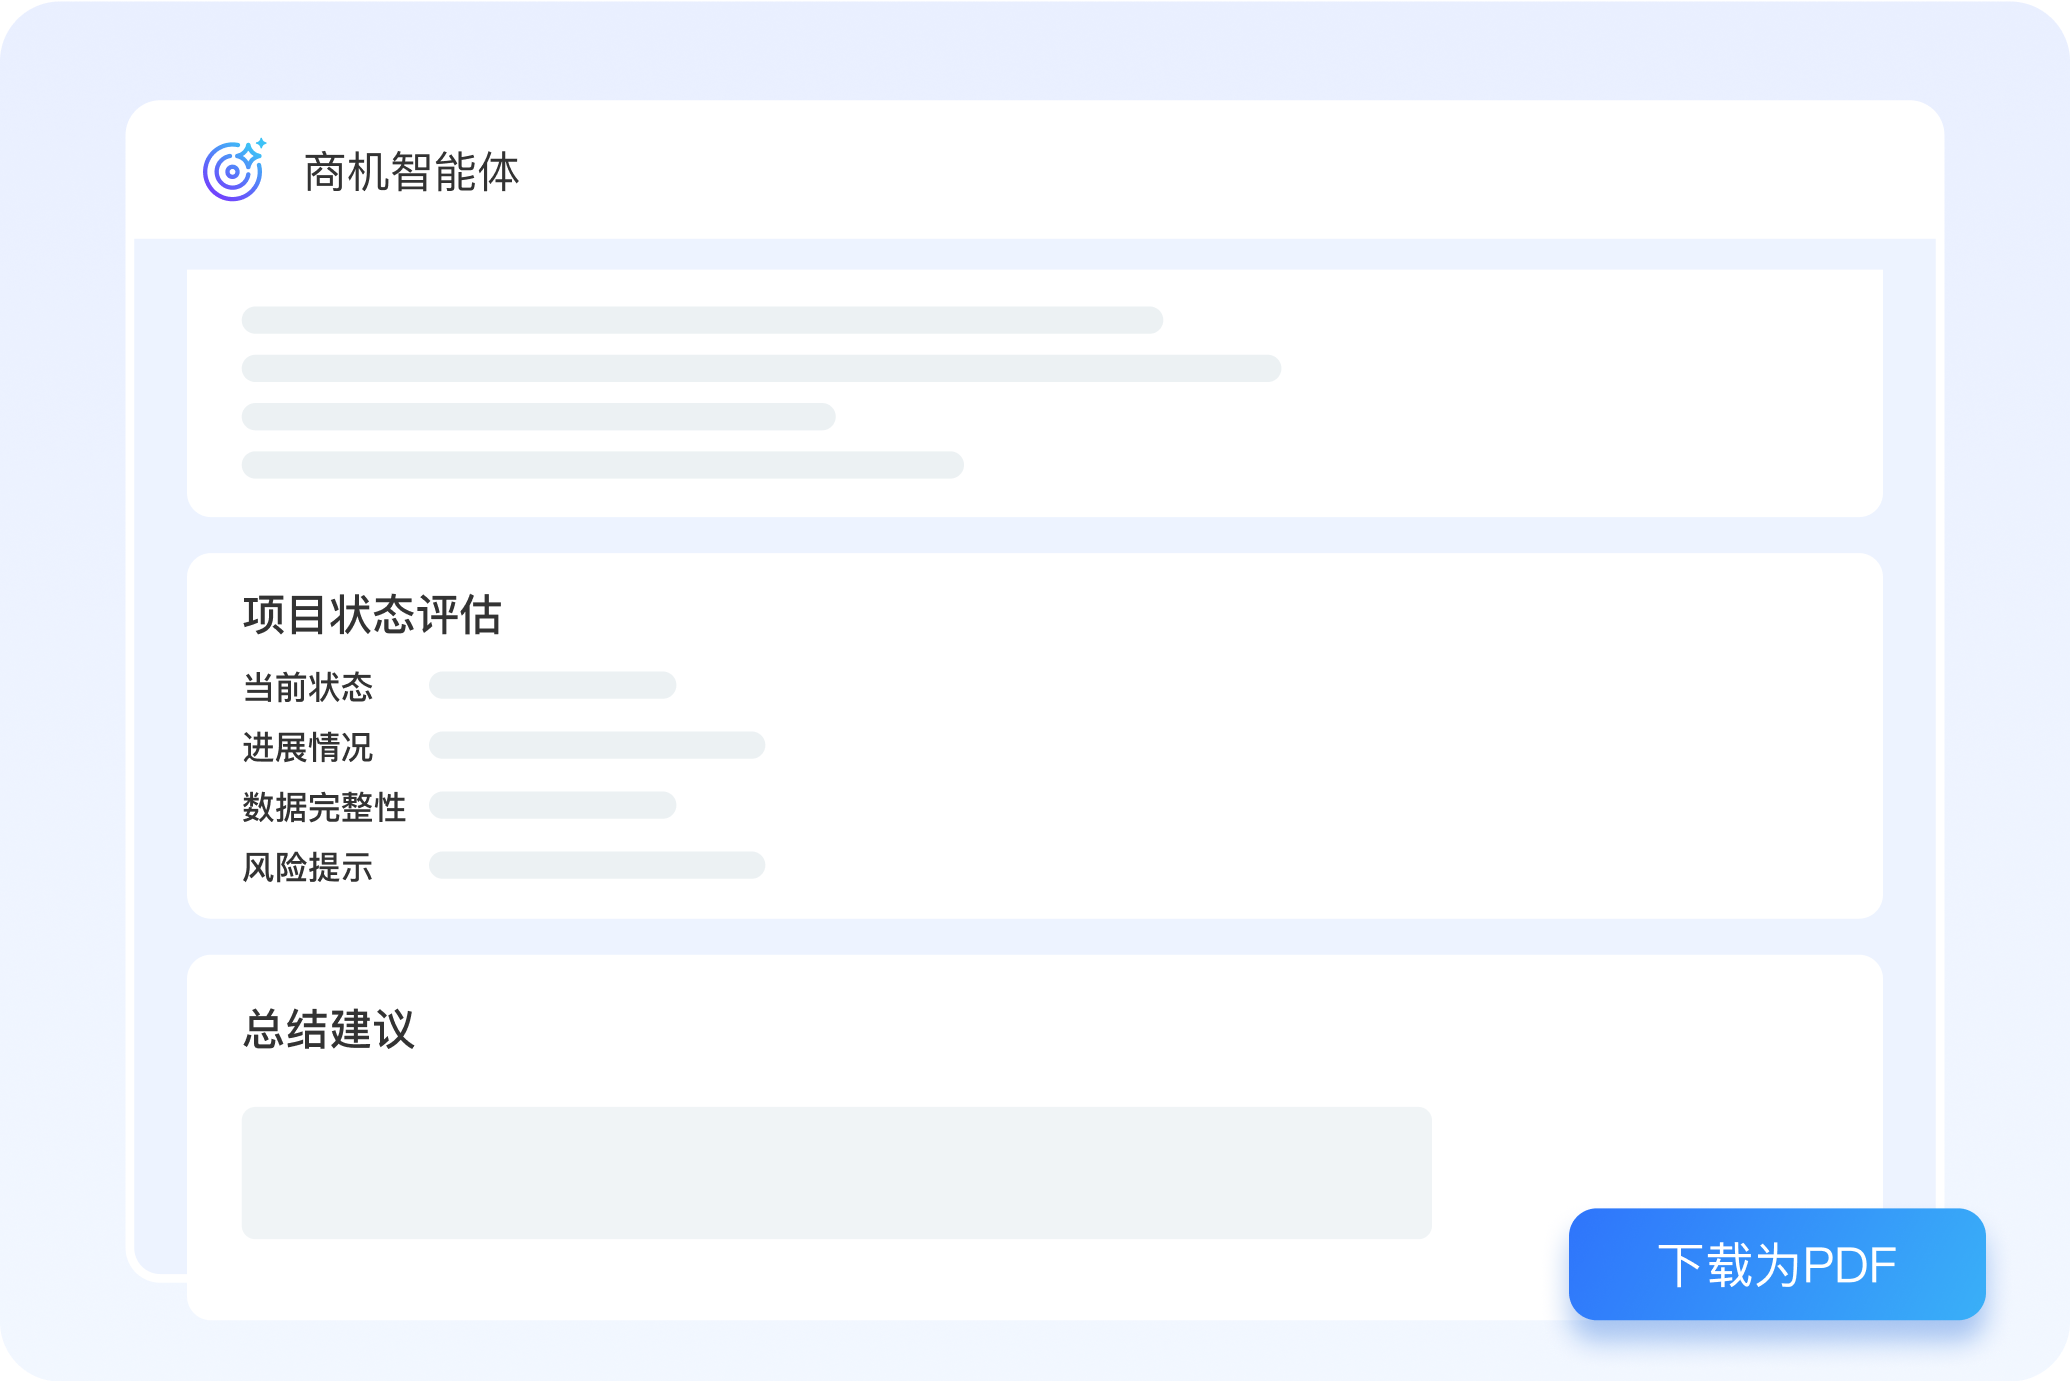Click the first skeleton line in top card
Viewport: 2070px width, 1381px height.
702,320
